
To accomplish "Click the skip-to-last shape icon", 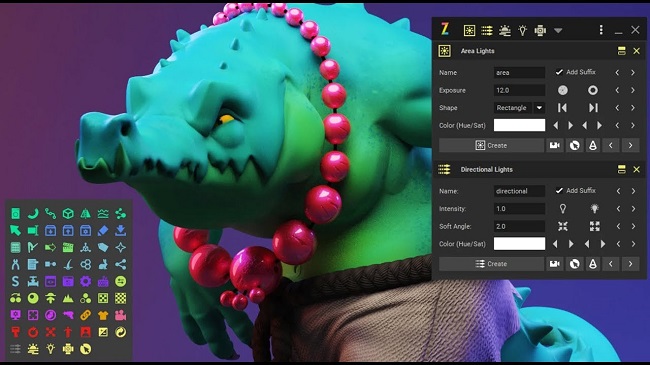I will (593, 108).
